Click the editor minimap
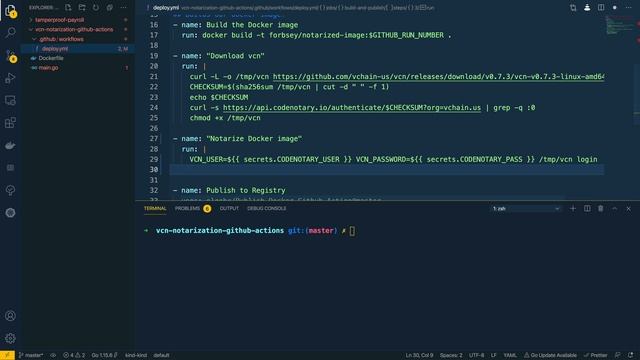This screenshot has height=360, width=640. (619, 25)
